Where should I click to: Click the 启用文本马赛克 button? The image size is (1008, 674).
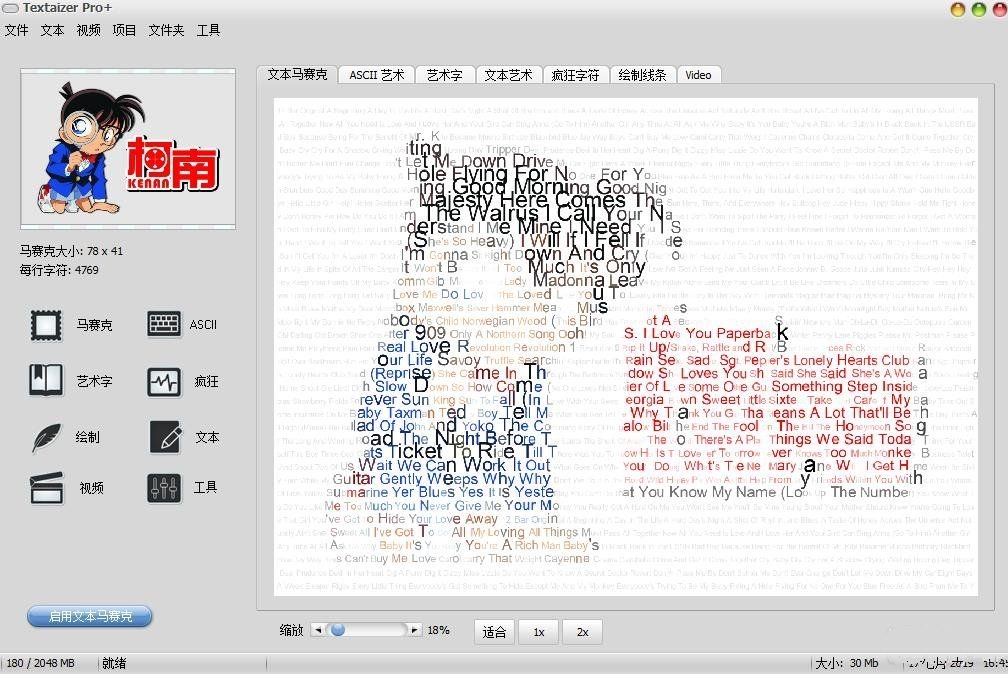tap(90, 616)
